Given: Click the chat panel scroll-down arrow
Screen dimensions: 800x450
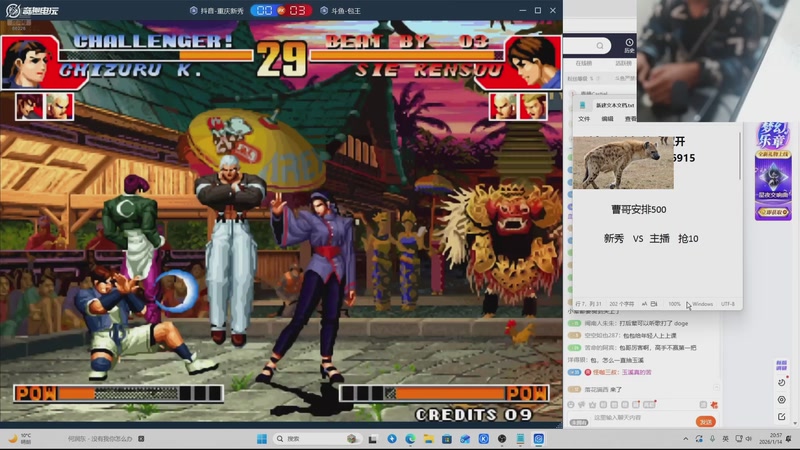Looking at the screenshot, I should coord(795,423).
